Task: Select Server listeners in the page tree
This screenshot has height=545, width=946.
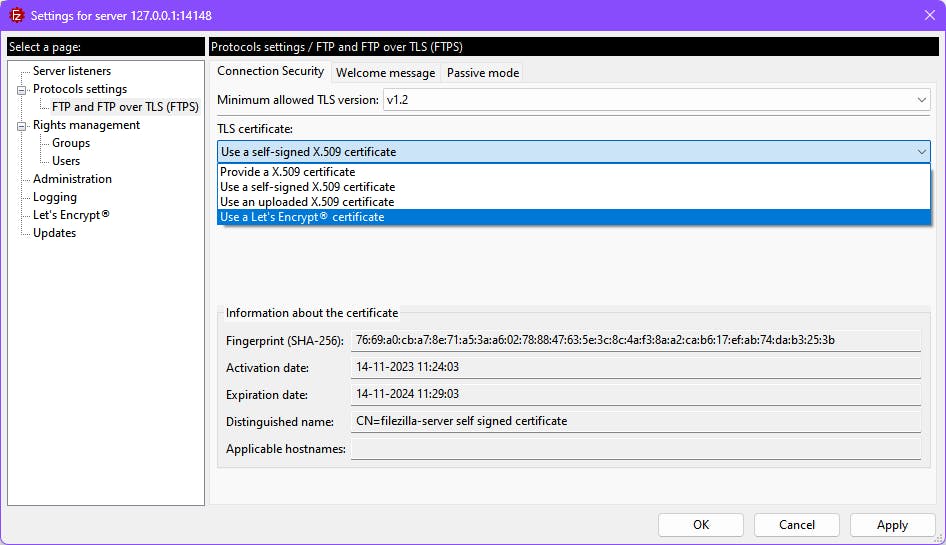Action: 72,71
